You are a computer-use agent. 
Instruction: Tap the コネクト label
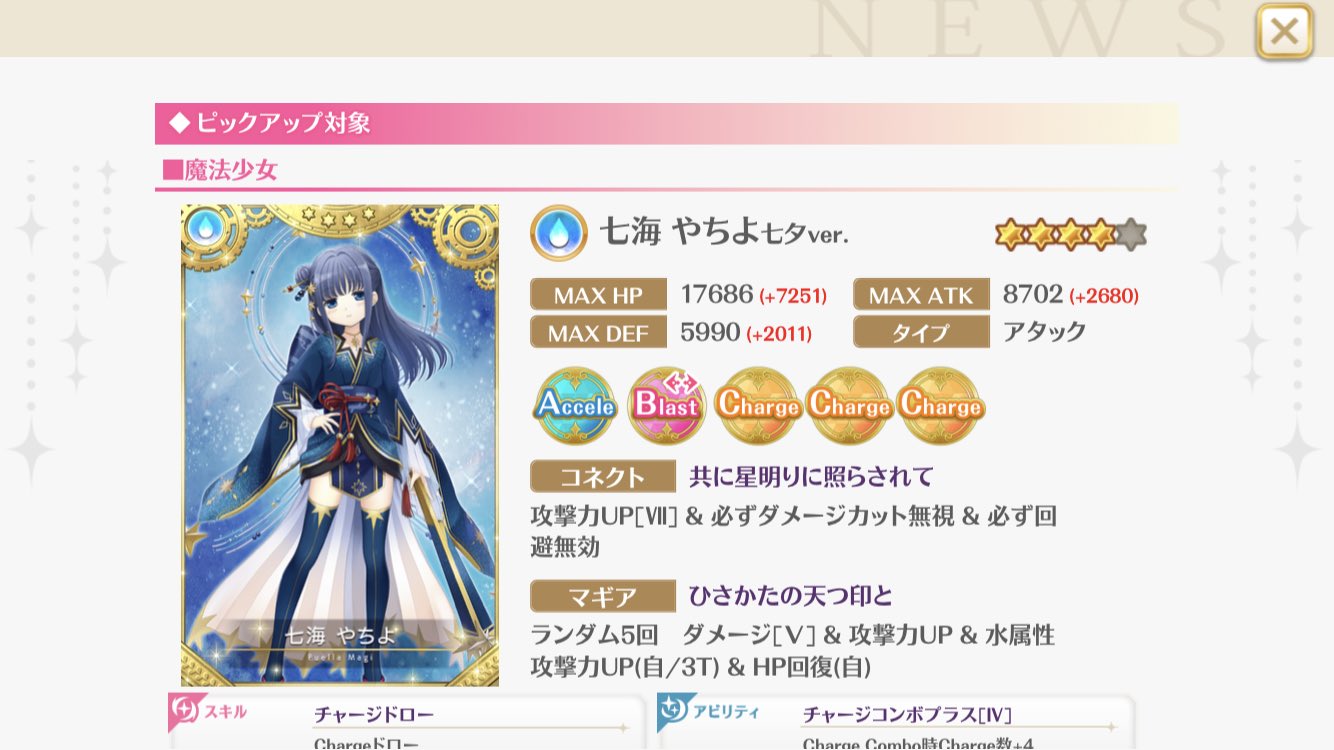(603, 476)
